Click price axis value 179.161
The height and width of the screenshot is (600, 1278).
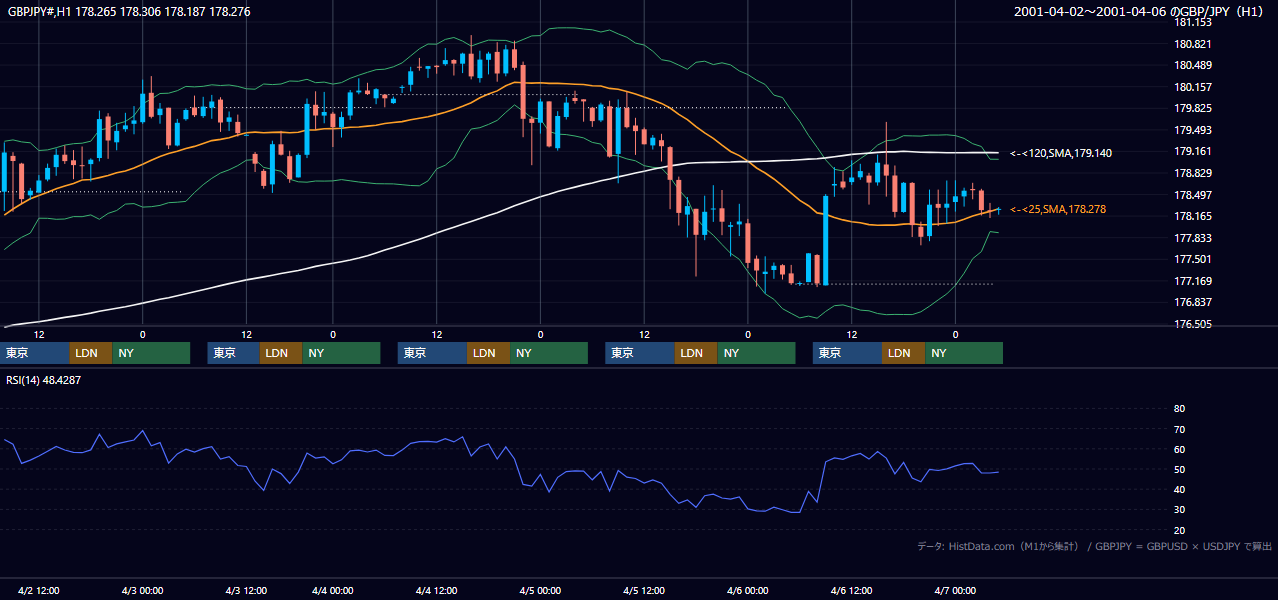tap(1191, 151)
